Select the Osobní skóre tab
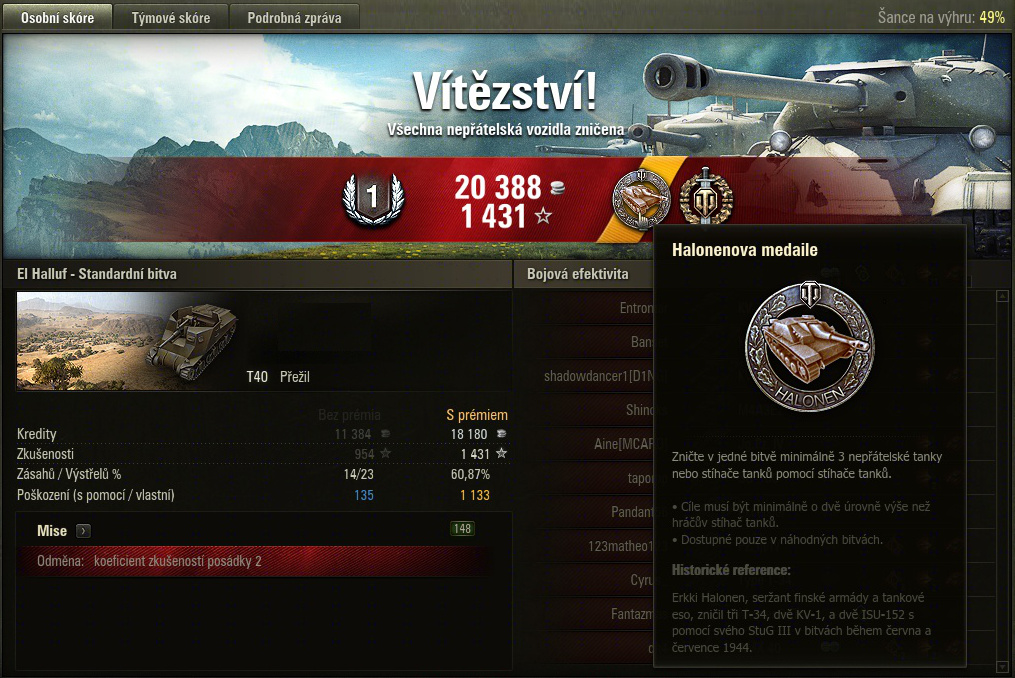The image size is (1015, 678). 58,17
